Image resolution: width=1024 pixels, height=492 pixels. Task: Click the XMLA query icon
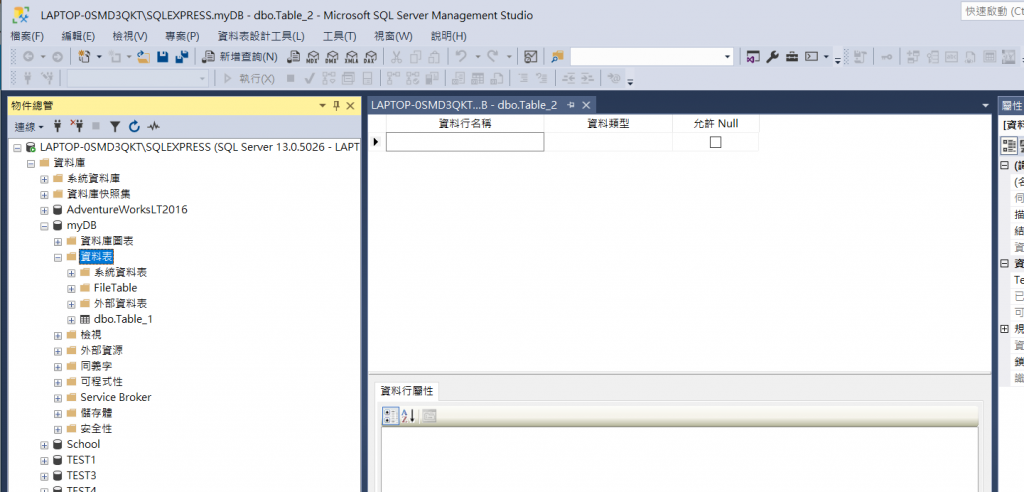(x=352, y=57)
